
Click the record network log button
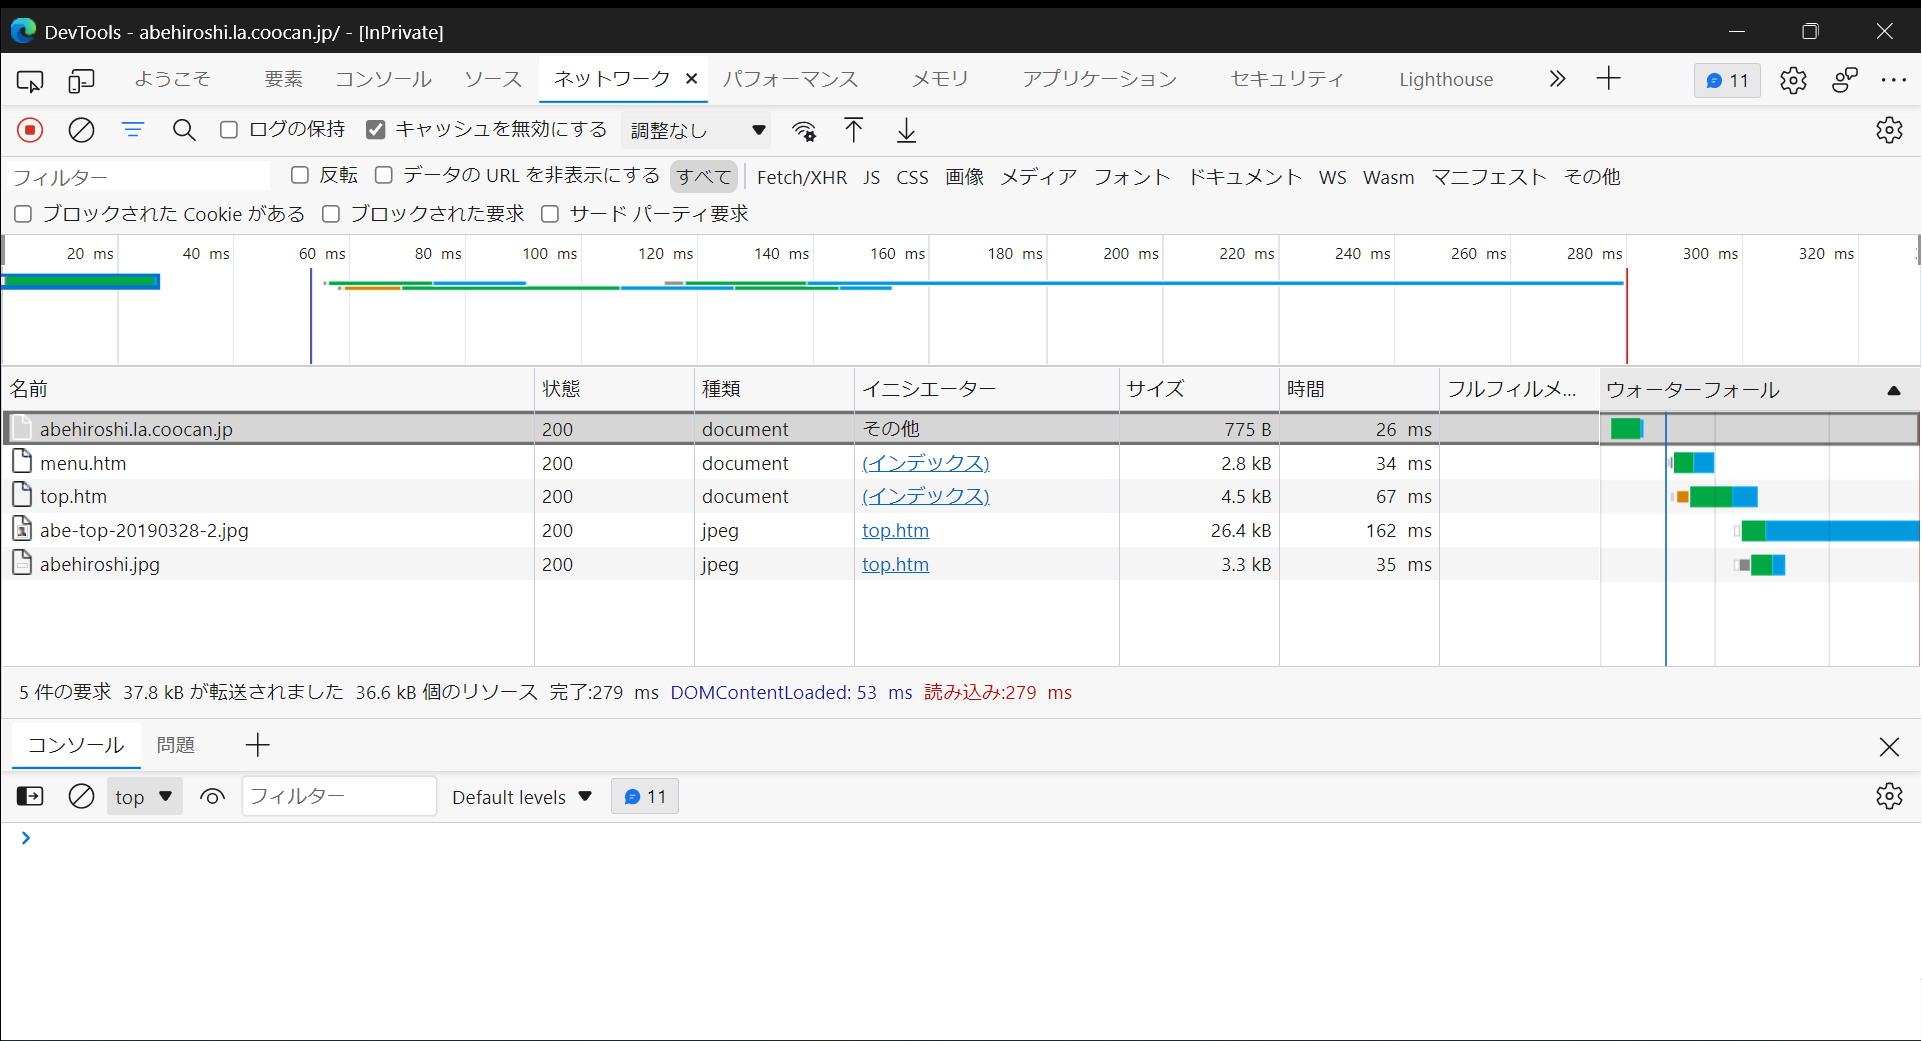point(30,130)
